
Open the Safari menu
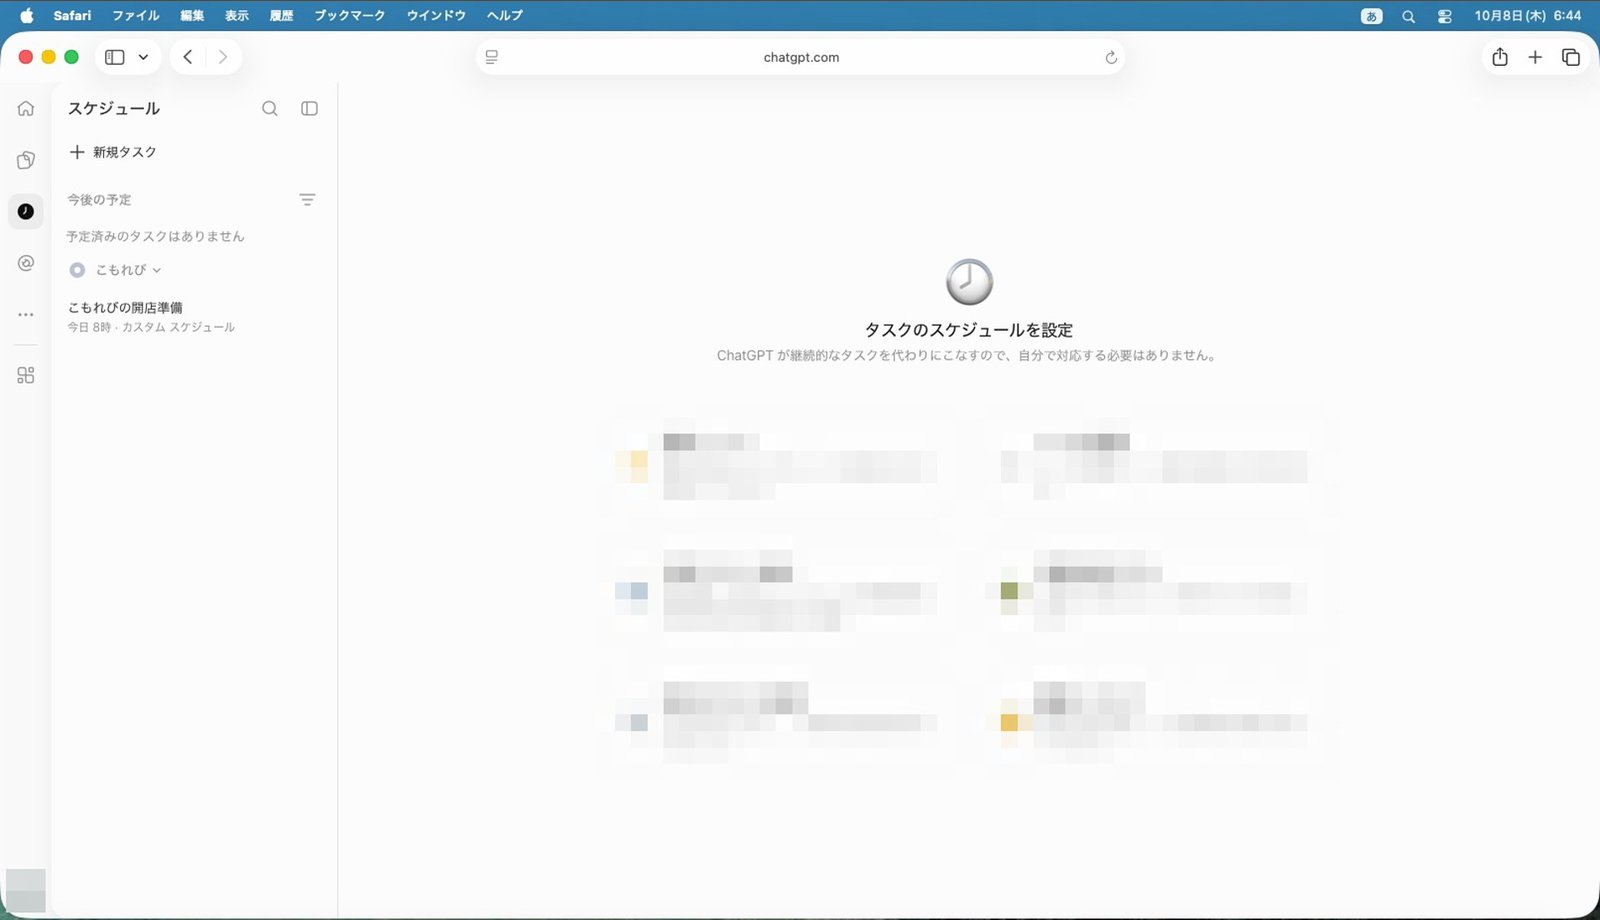click(72, 15)
